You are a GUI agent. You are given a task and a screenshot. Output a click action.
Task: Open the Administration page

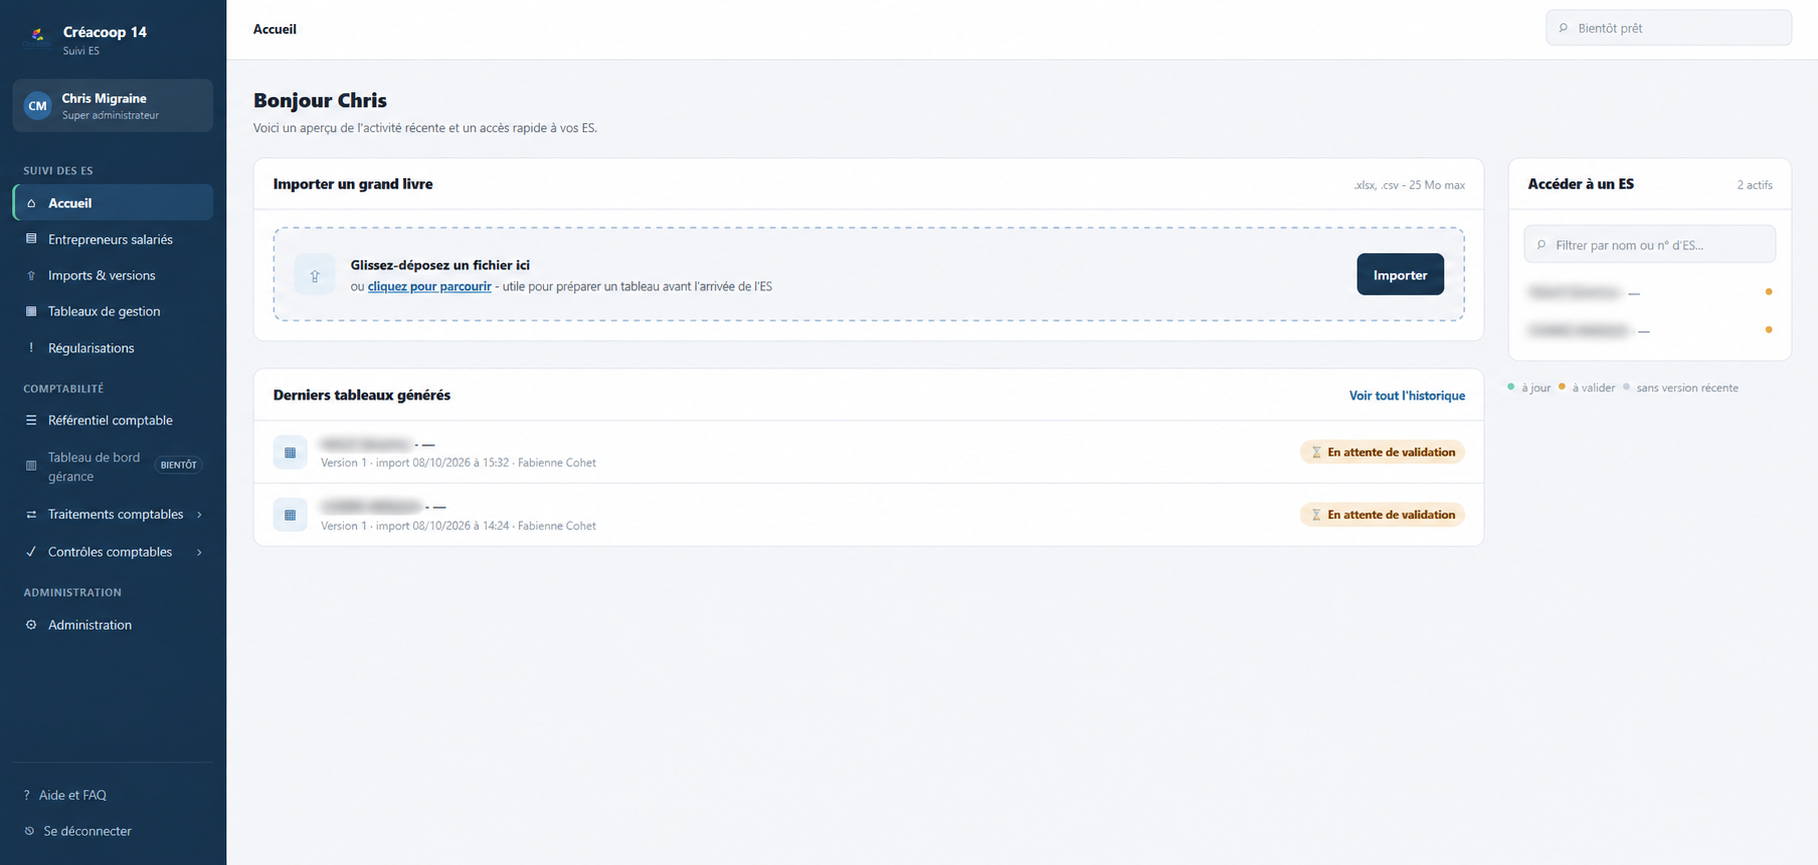tap(113, 625)
